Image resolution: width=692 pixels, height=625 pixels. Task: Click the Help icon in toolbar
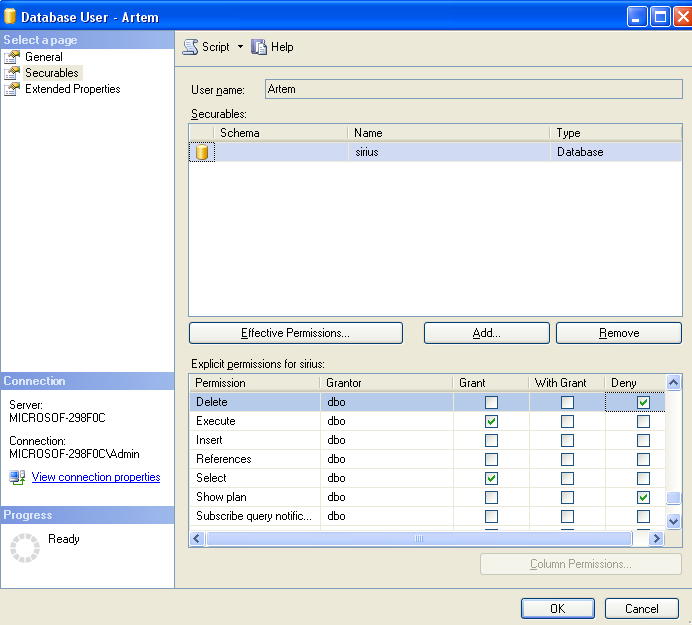pyautogui.click(x=259, y=47)
